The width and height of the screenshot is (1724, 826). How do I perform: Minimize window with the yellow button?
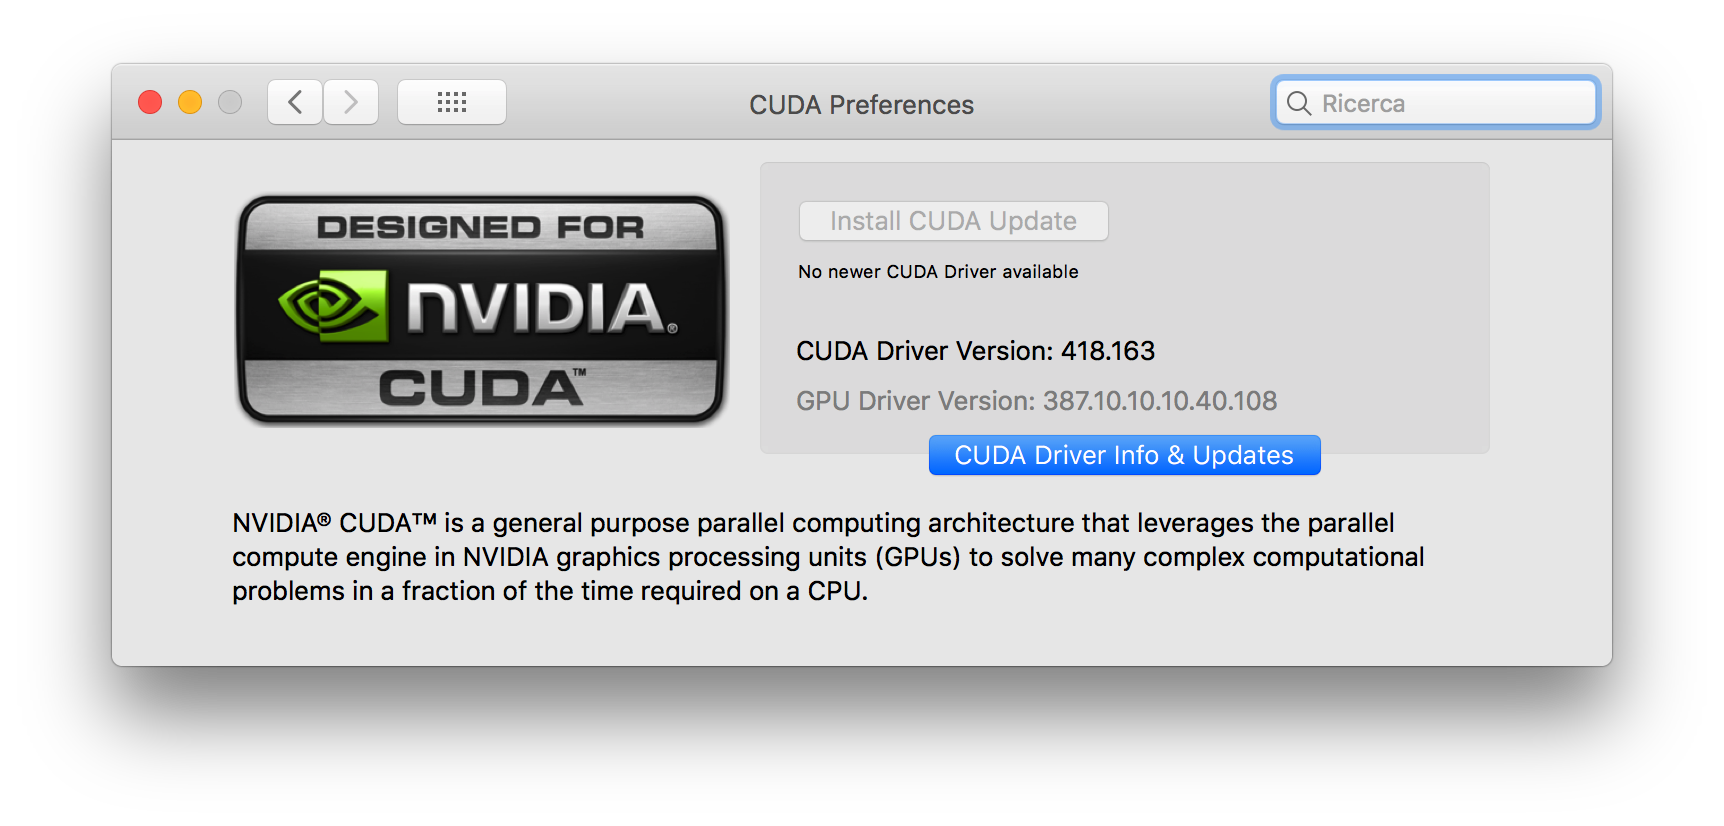click(x=190, y=102)
